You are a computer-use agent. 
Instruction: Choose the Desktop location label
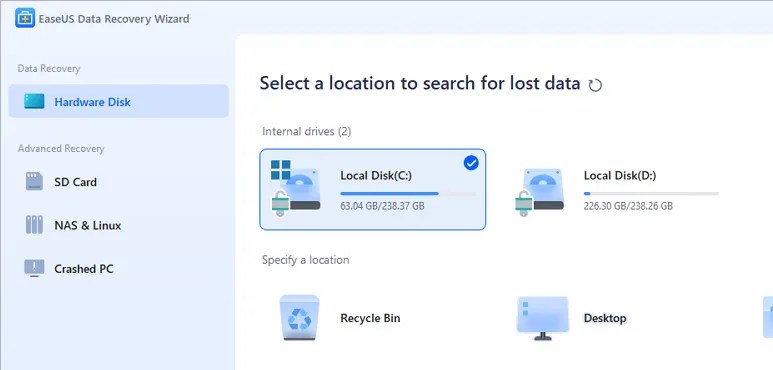pos(604,318)
